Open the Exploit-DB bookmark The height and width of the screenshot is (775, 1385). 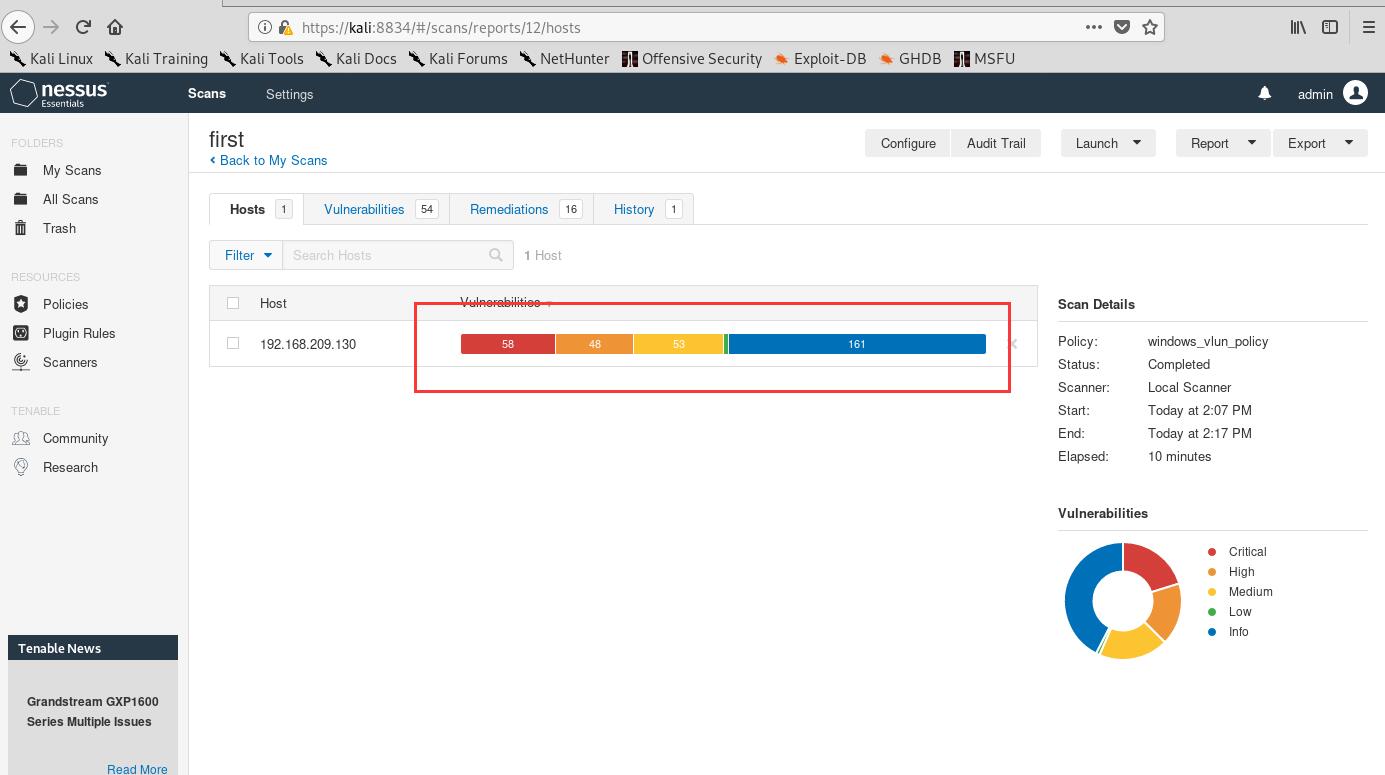pyautogui.click(x=820, y=58)
